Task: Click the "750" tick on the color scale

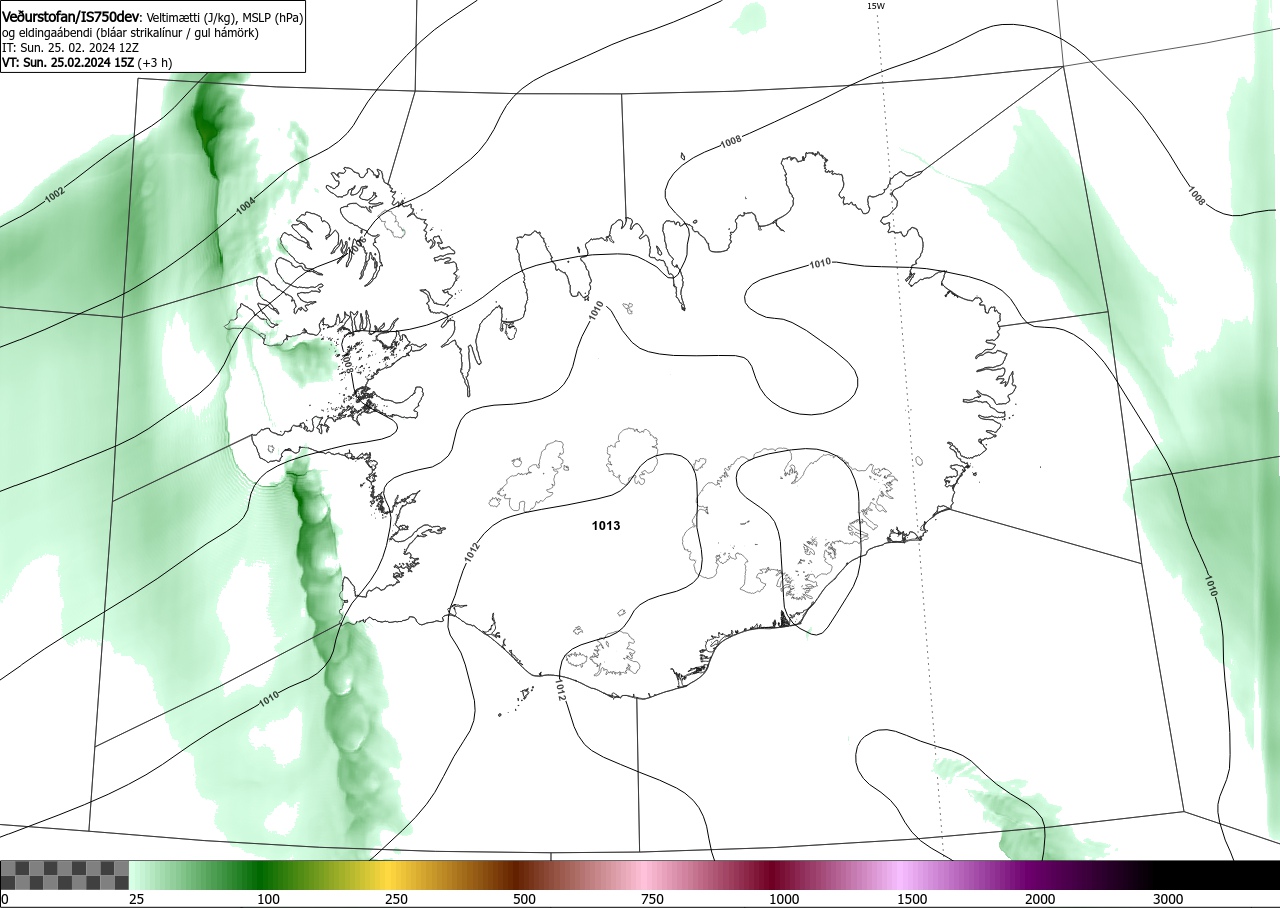Action: coord(652,899)
